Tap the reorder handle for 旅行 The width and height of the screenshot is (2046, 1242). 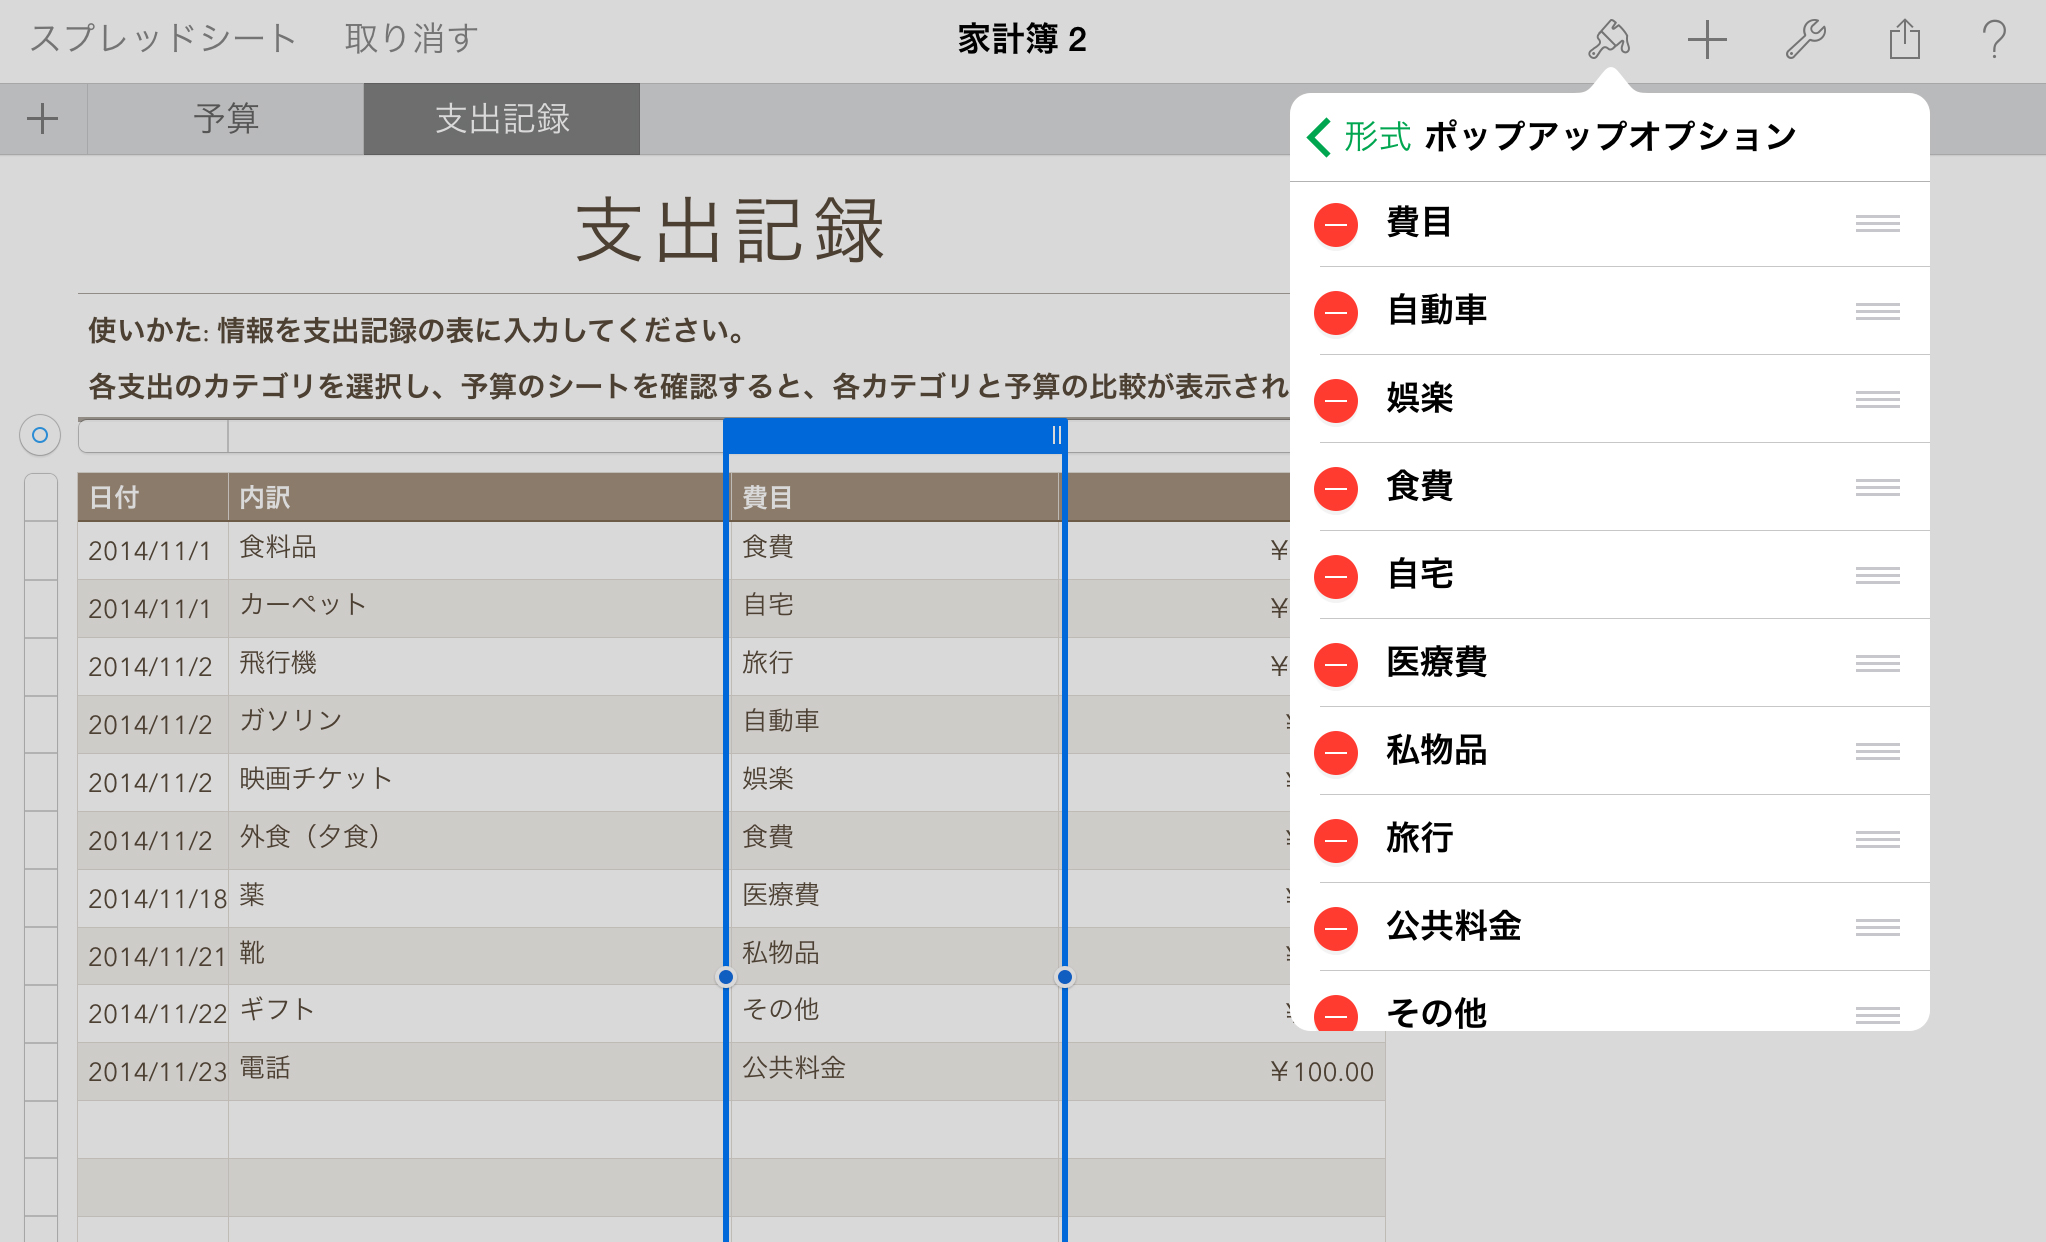(1877, 840)
